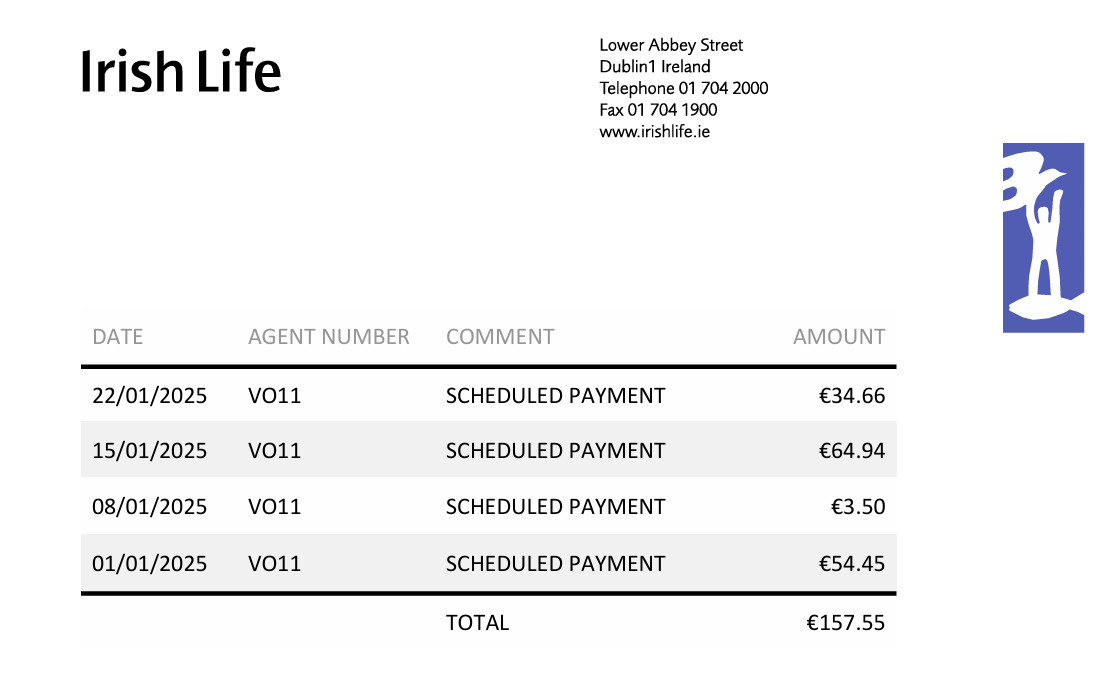Click the AGENT NUMBER column header

tap(329, 337)
